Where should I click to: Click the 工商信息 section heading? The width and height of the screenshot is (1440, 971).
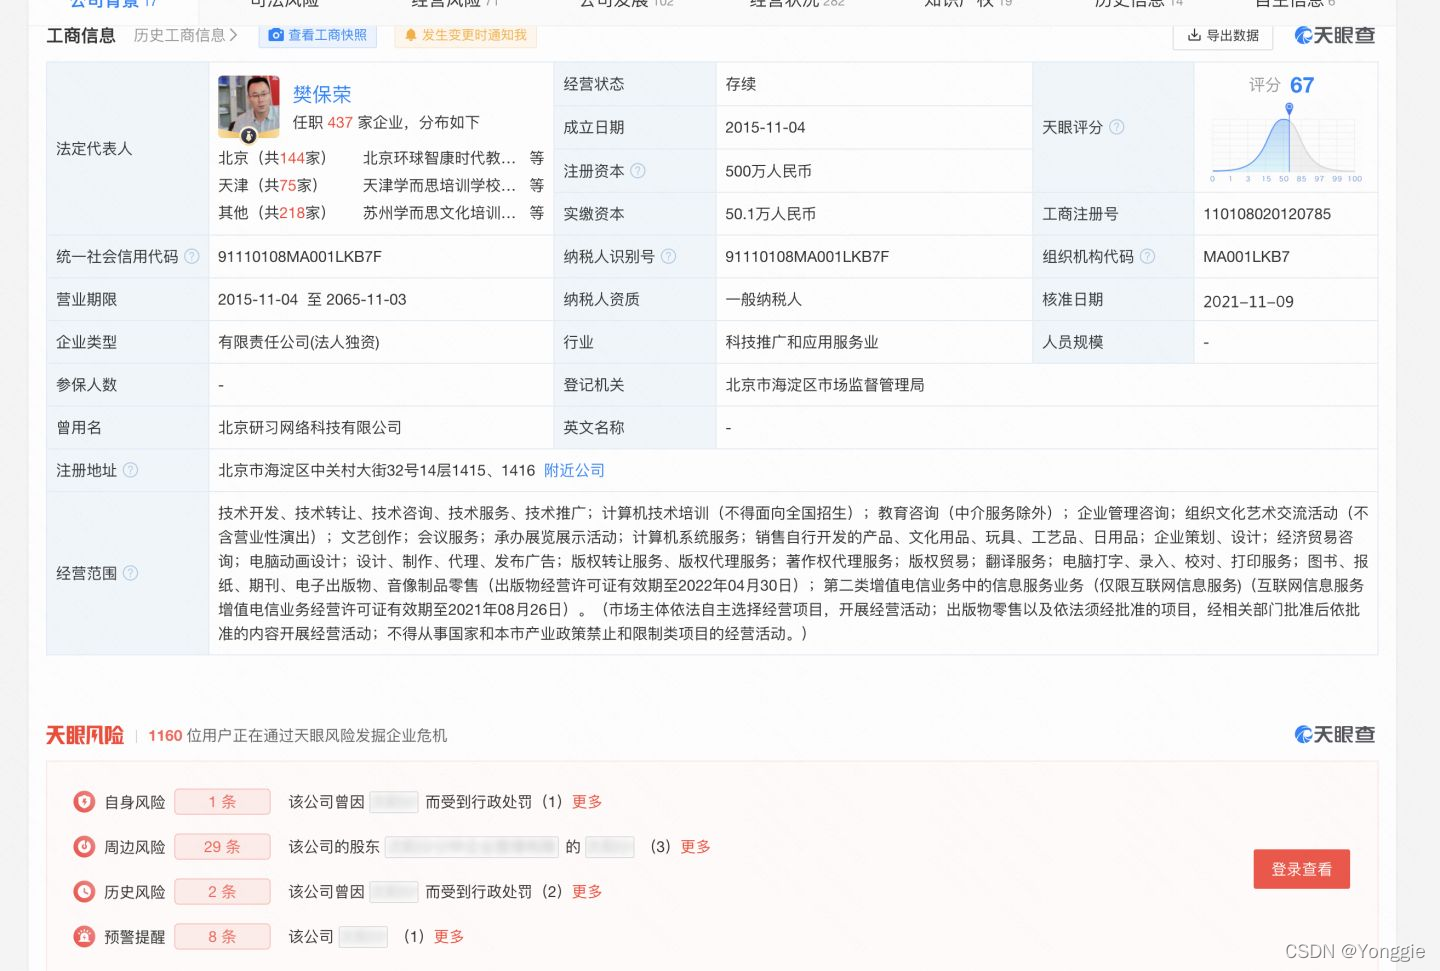click(81, 36)
